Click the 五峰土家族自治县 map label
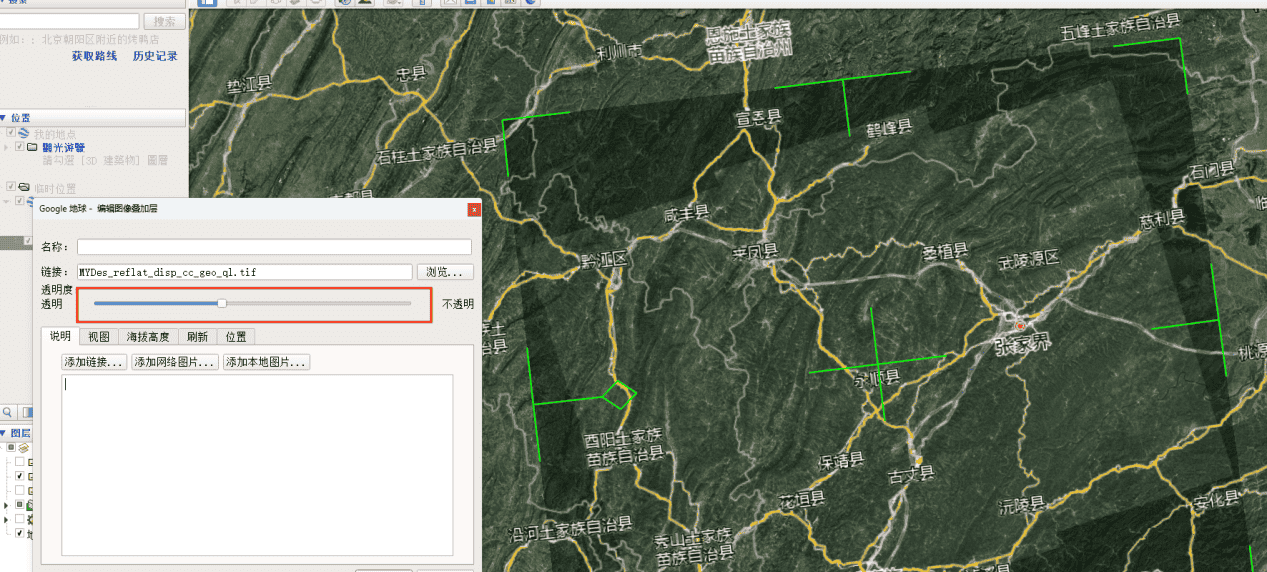Screen dimensions: 1267x572 [1121, 29]
